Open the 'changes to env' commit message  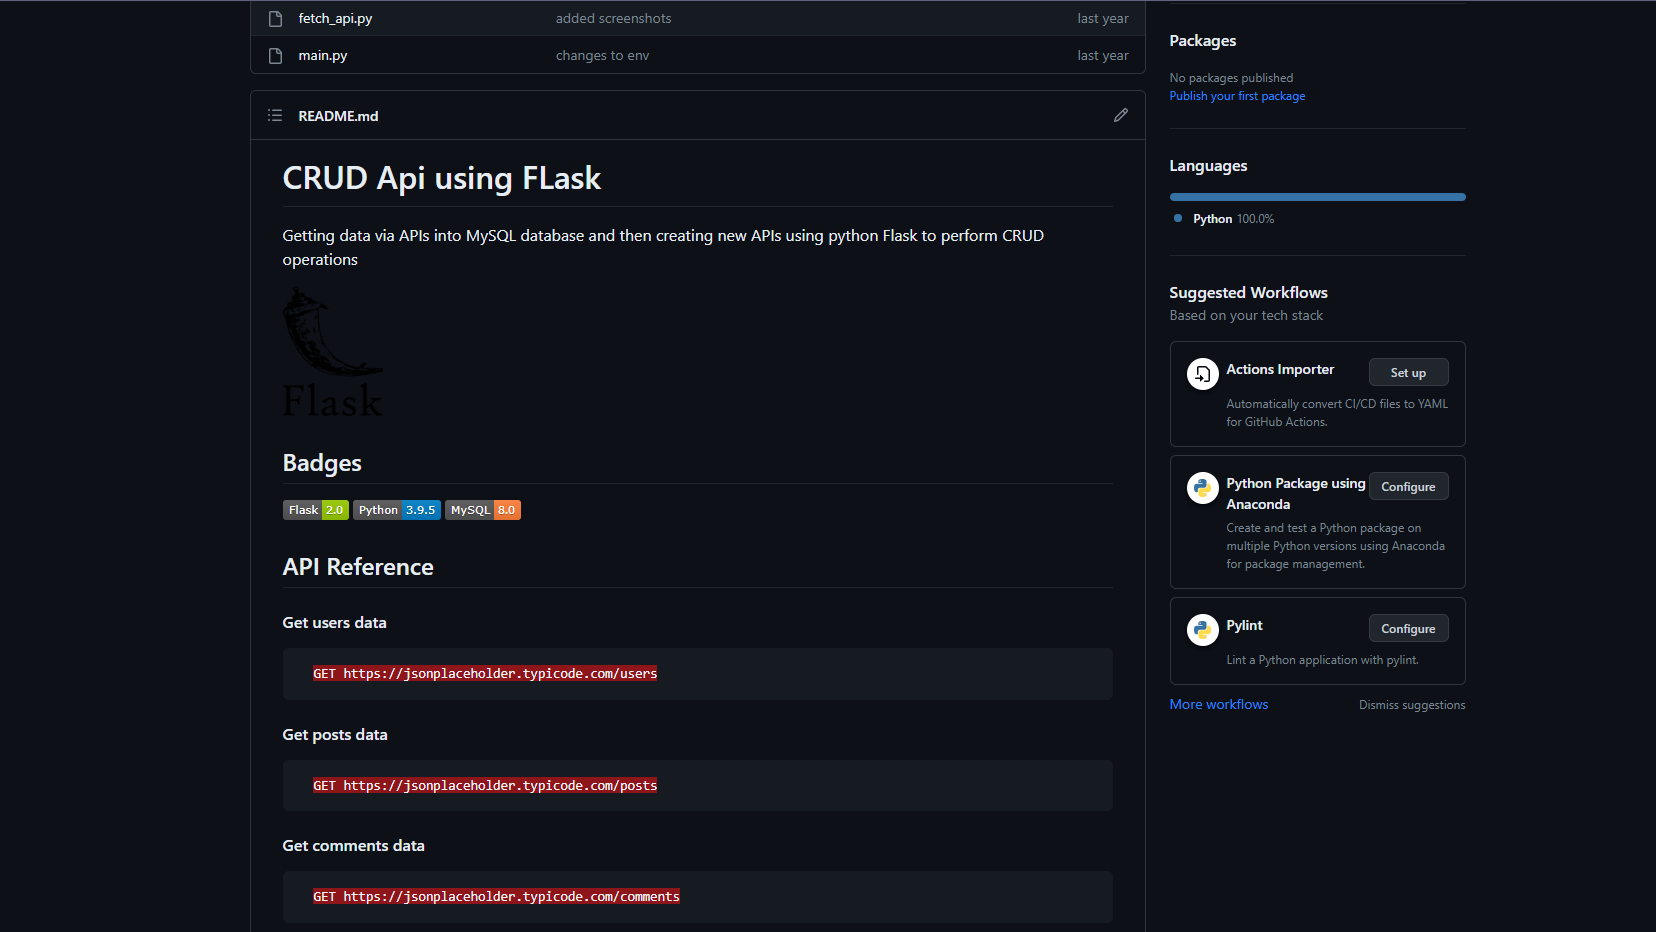602,56
